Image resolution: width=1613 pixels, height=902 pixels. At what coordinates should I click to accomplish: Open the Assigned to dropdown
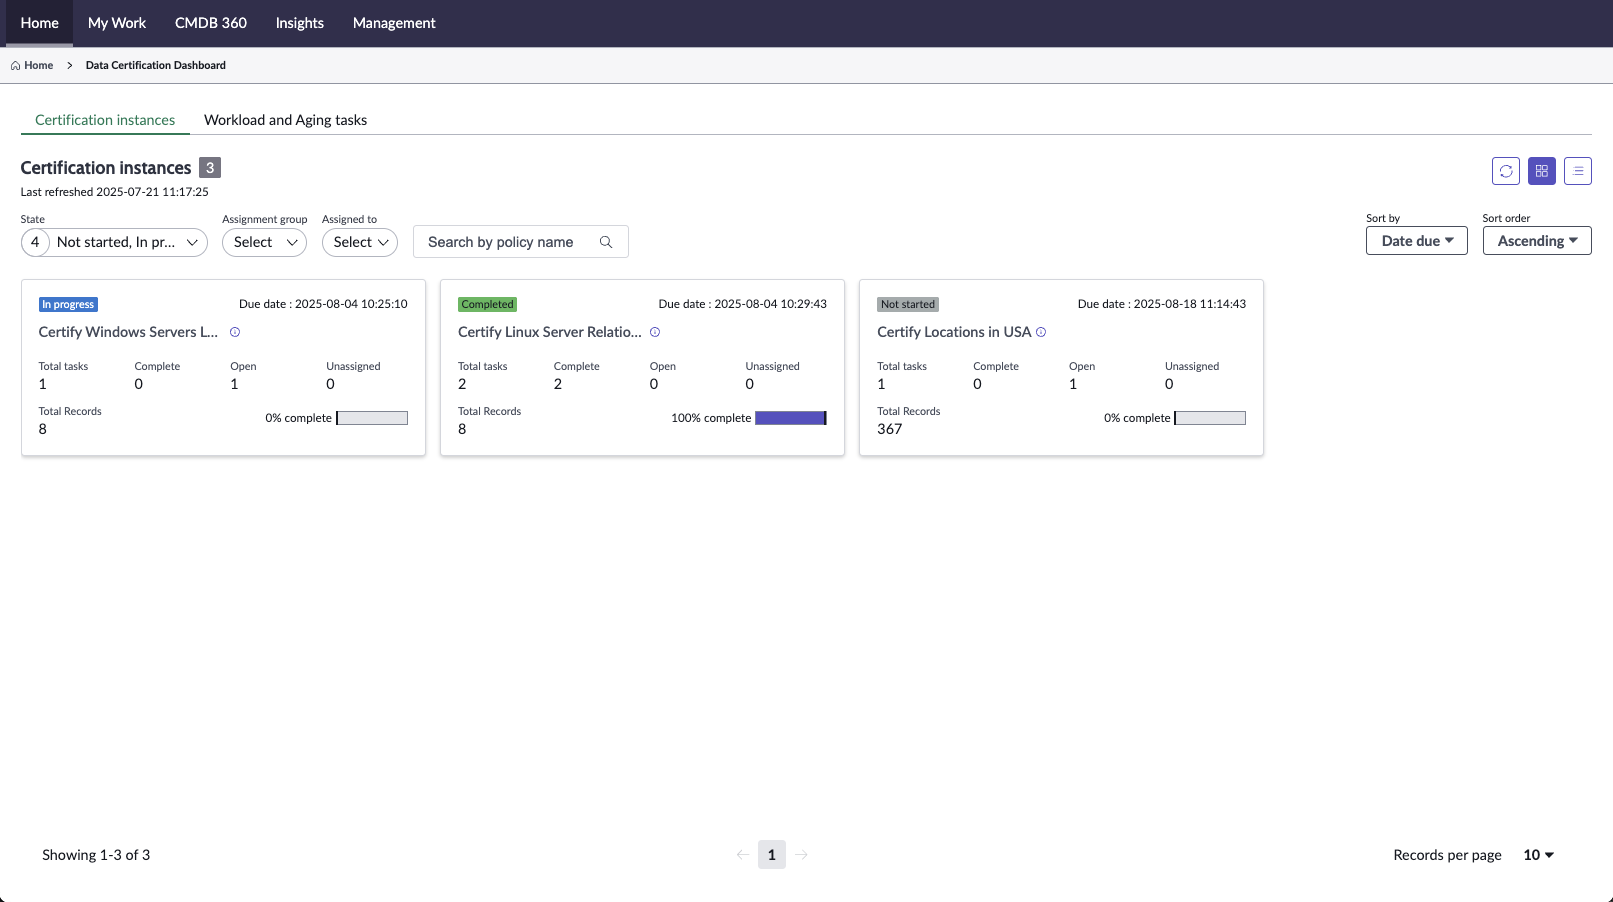coord(360,242)
